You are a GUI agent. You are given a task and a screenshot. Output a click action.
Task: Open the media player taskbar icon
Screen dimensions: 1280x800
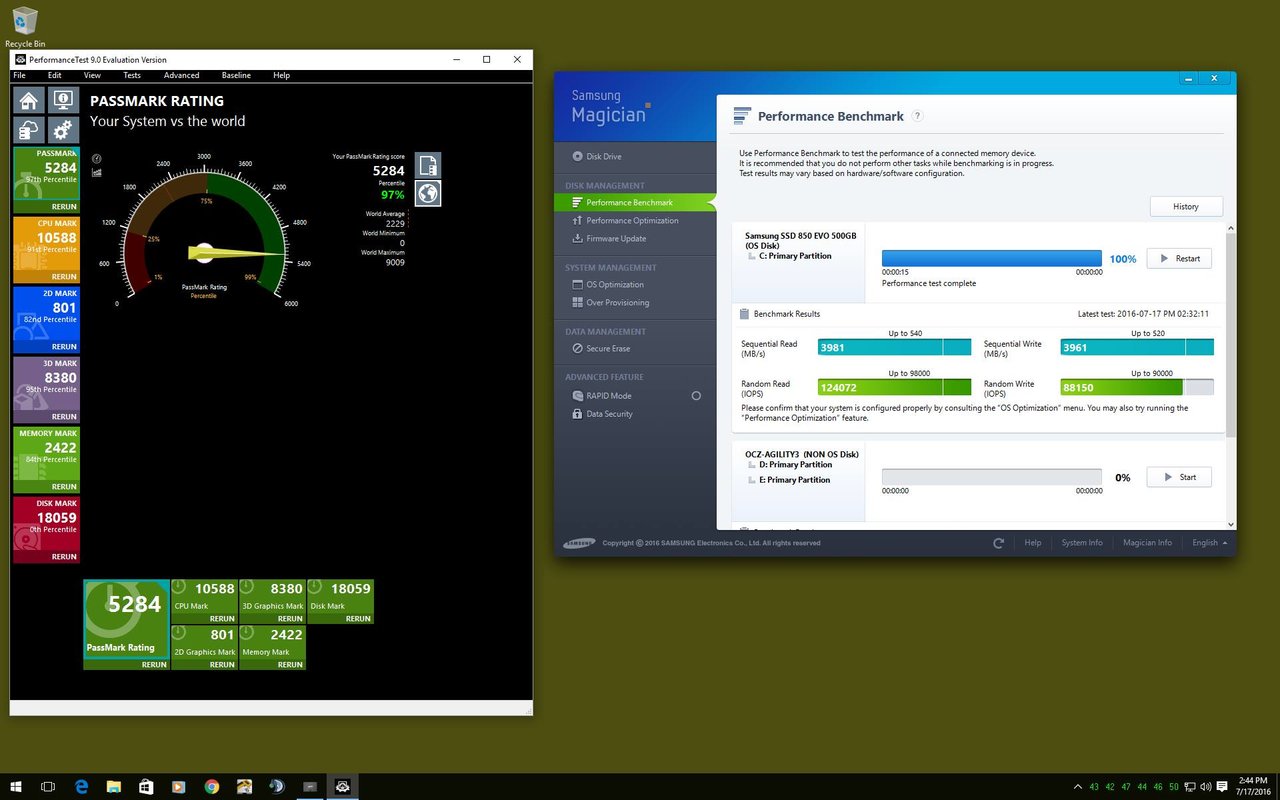point(179,787)
